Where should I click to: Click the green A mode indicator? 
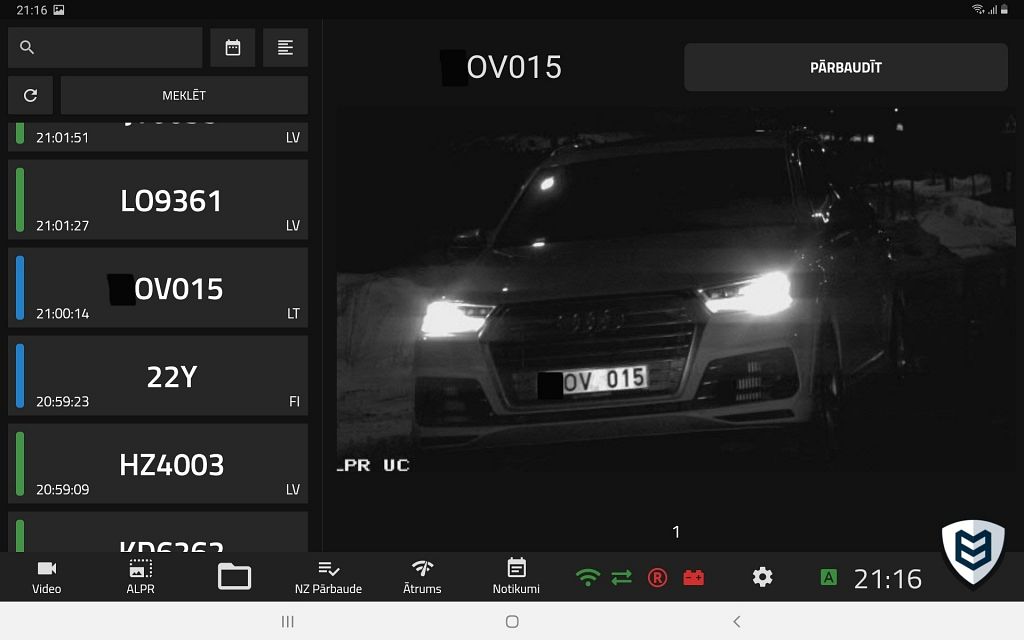click(828, 577)
